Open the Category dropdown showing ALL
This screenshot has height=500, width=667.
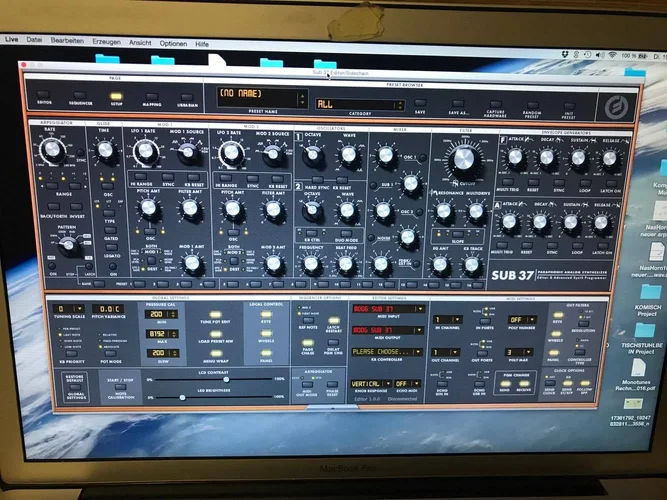(360, 105)
